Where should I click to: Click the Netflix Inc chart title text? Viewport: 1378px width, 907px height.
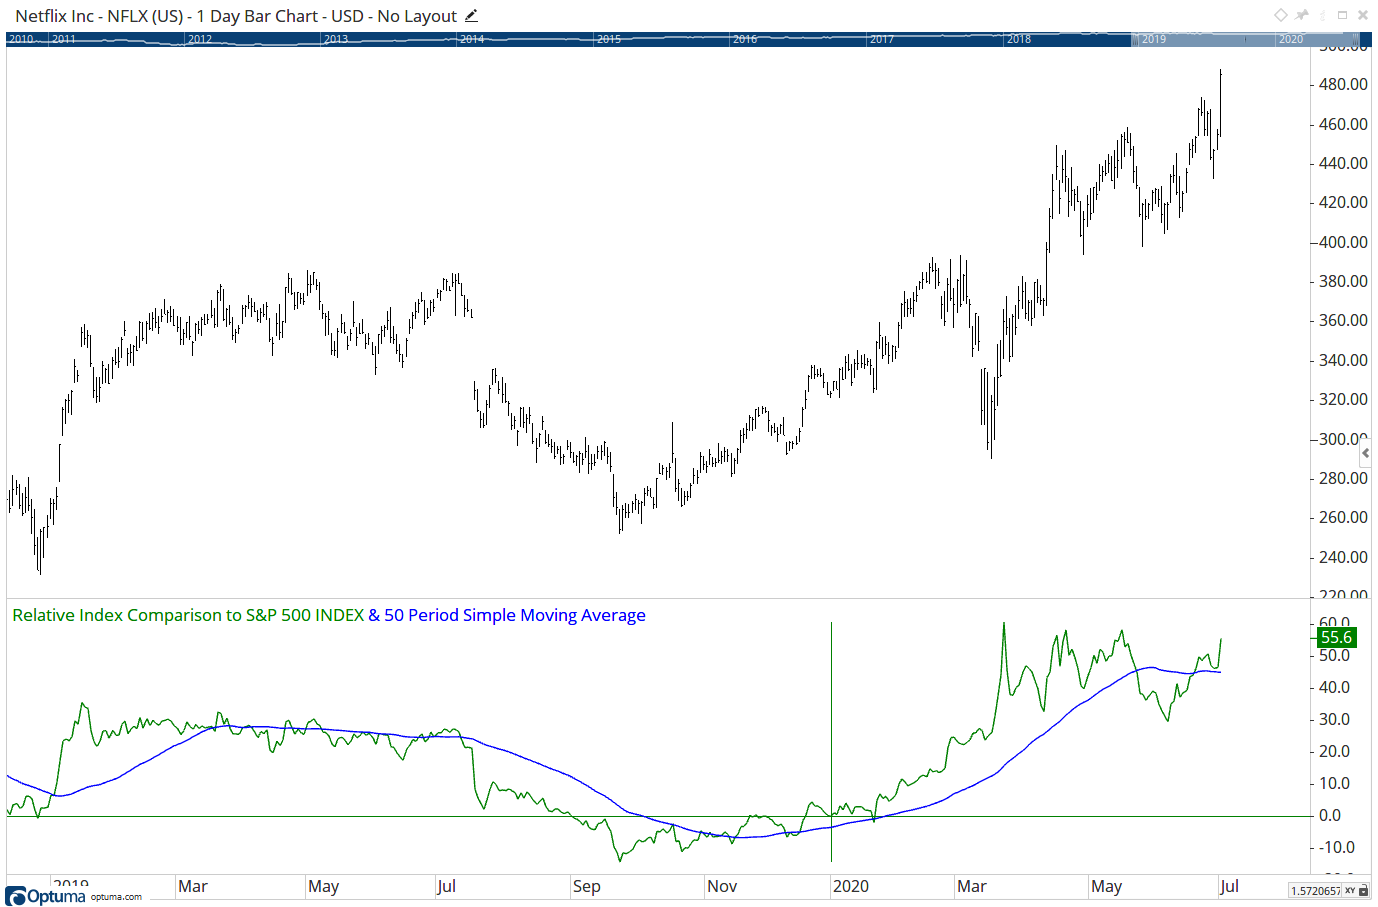(236, 16)
